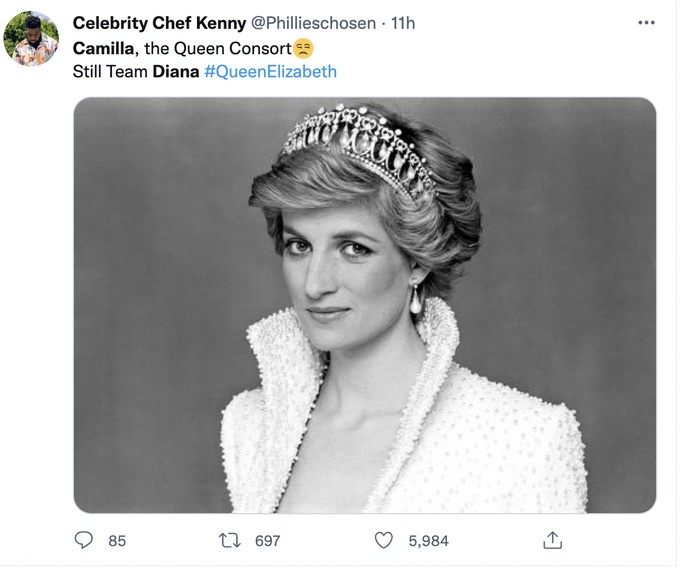Click the like count 5,984
Image resolution: width=700 pixels, height=568 pixels.
click(x=428, y=540)
